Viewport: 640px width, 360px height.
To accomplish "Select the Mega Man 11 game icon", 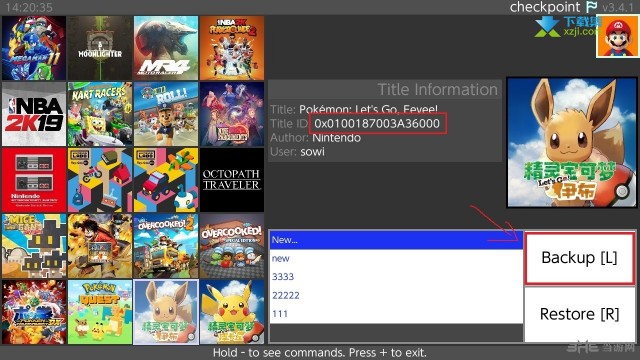I will point(34,48).
